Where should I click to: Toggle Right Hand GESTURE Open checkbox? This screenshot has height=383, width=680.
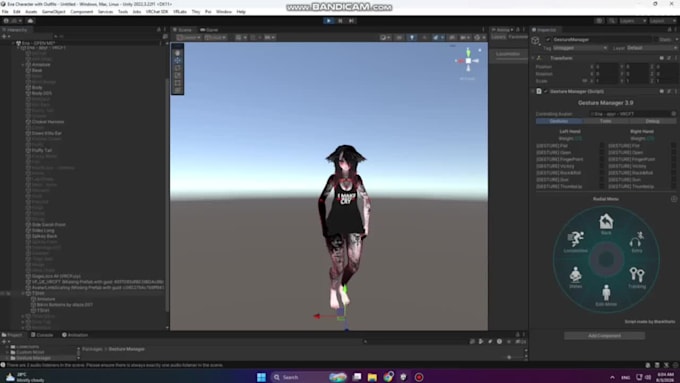tap(673, 153)
